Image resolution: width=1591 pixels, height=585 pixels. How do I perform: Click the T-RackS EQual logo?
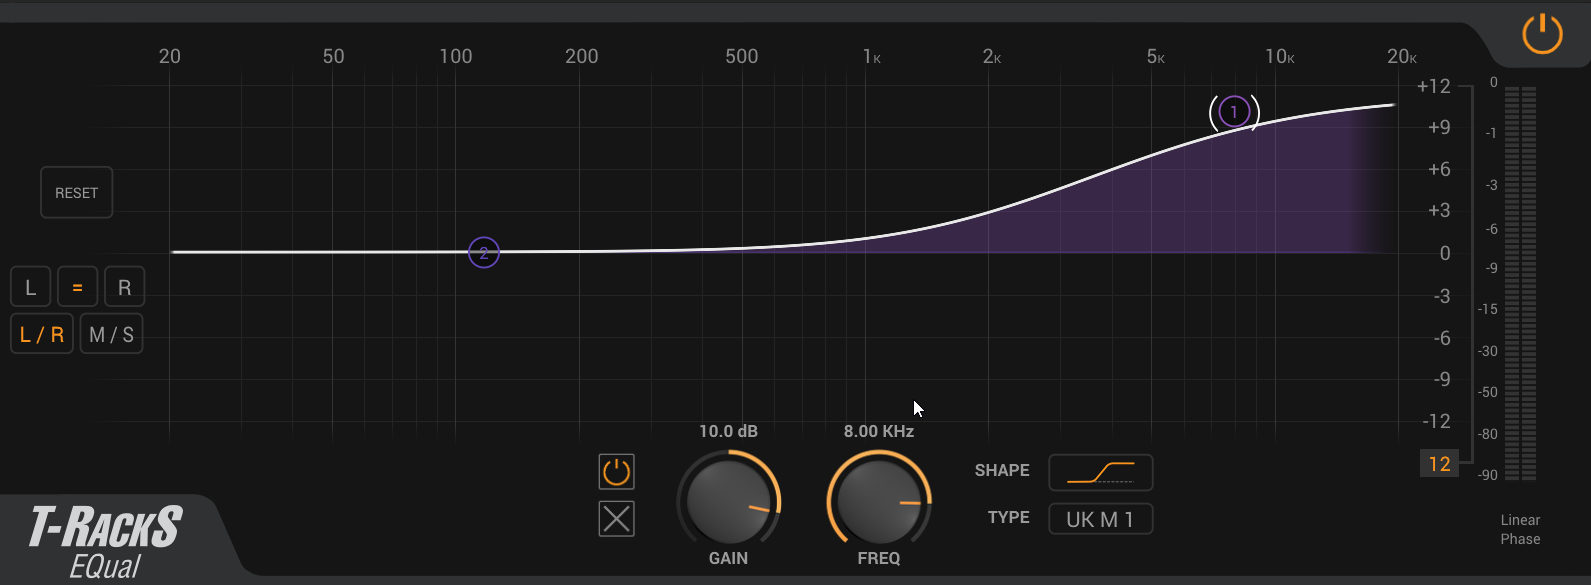click(x=105, y=541)
